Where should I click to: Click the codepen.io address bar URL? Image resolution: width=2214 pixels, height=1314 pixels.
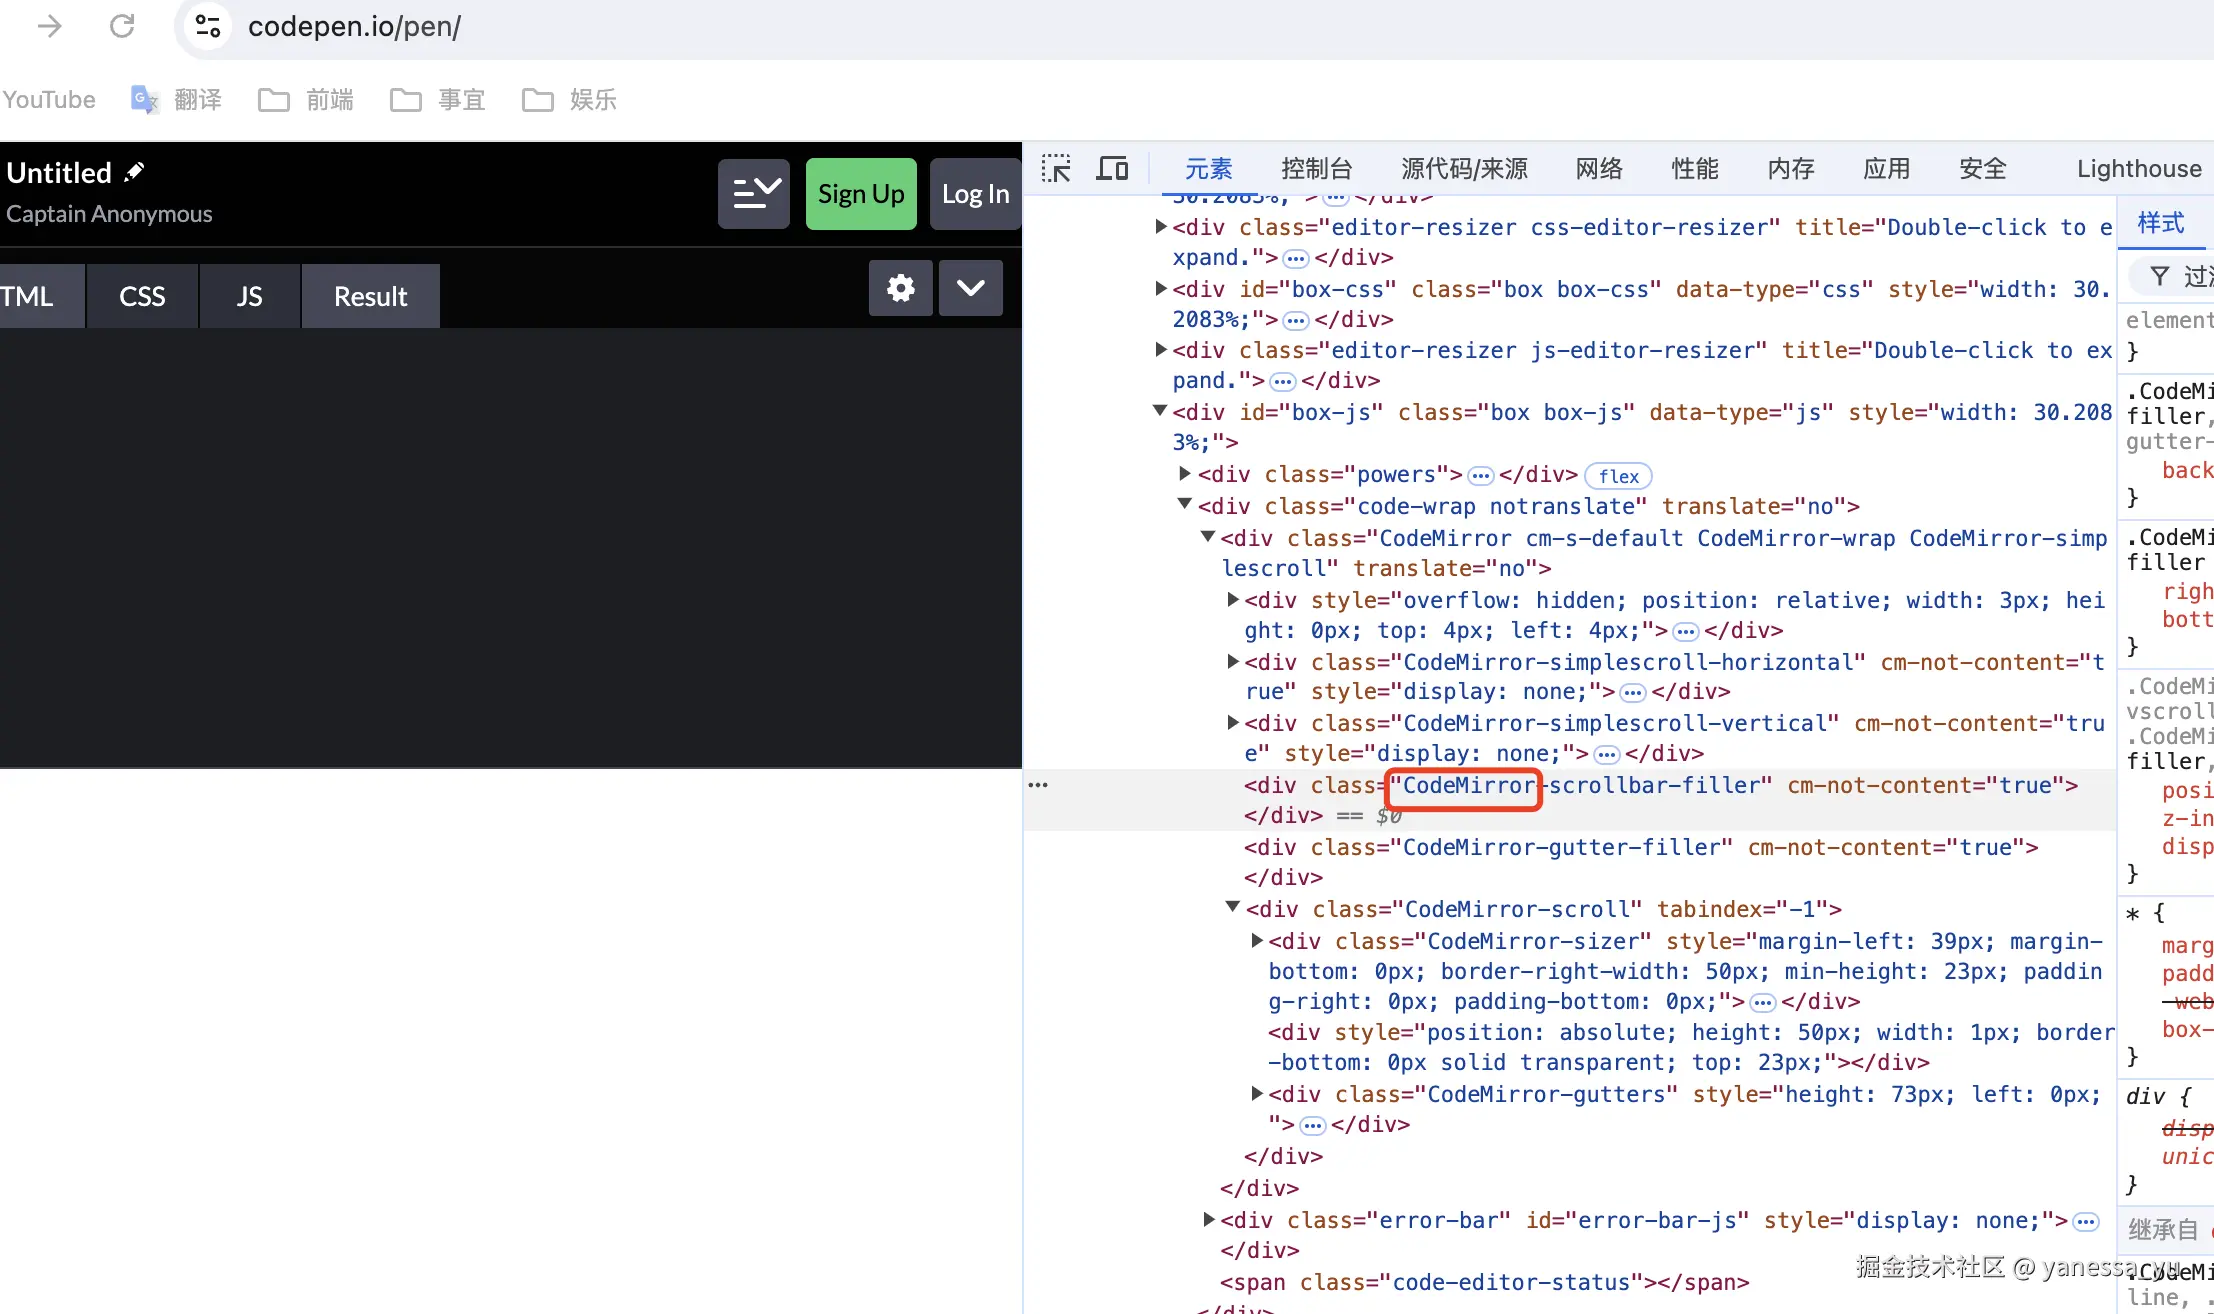(x=355, y=26)
